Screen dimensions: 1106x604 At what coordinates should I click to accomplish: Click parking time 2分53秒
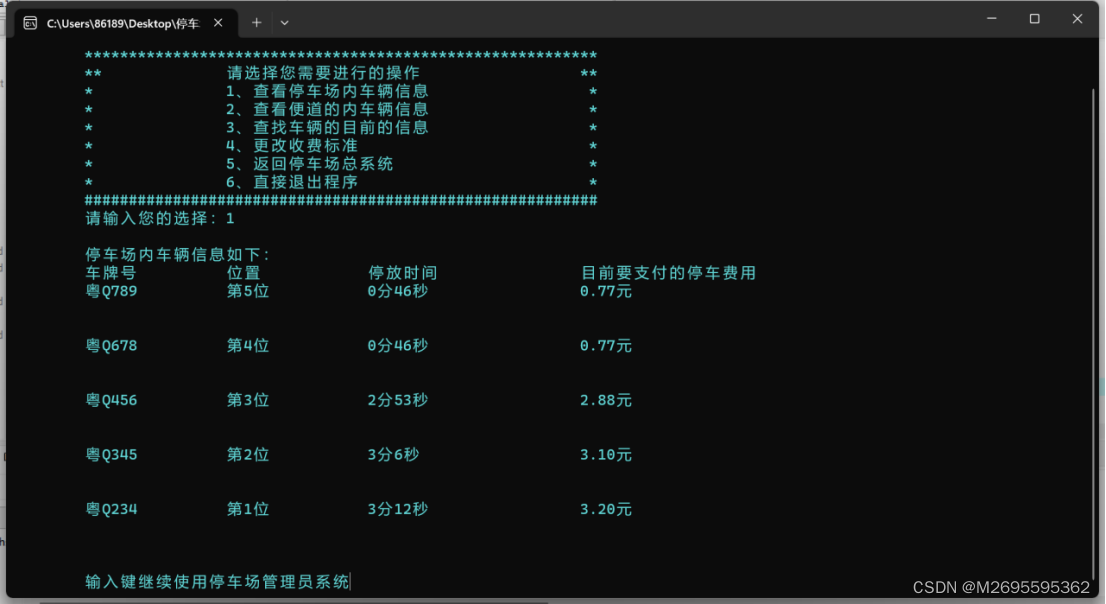pos(398,400)
